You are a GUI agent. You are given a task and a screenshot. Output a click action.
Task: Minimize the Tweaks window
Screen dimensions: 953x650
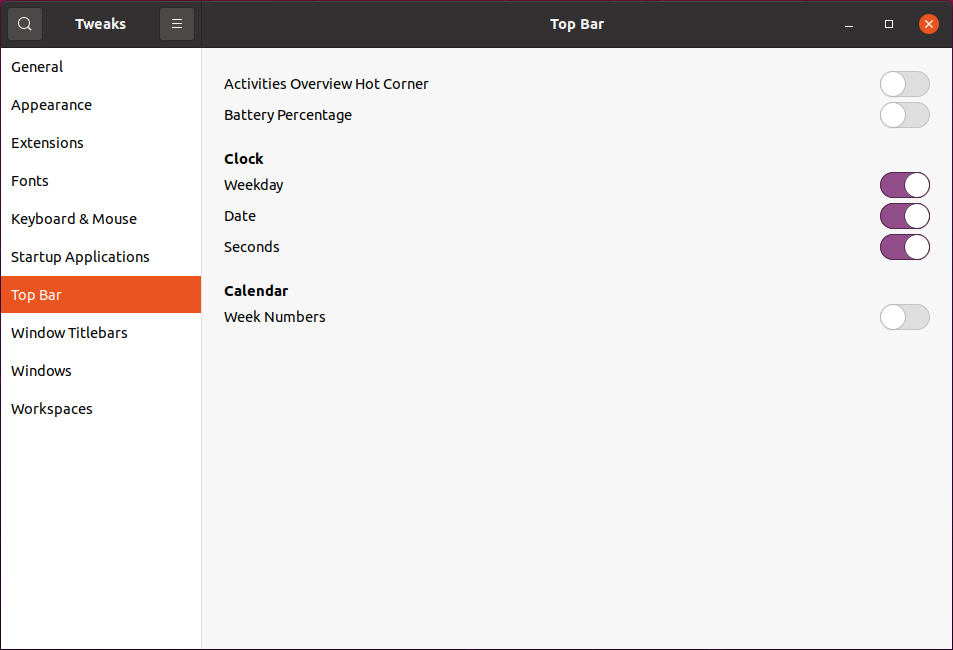point(849,24)
